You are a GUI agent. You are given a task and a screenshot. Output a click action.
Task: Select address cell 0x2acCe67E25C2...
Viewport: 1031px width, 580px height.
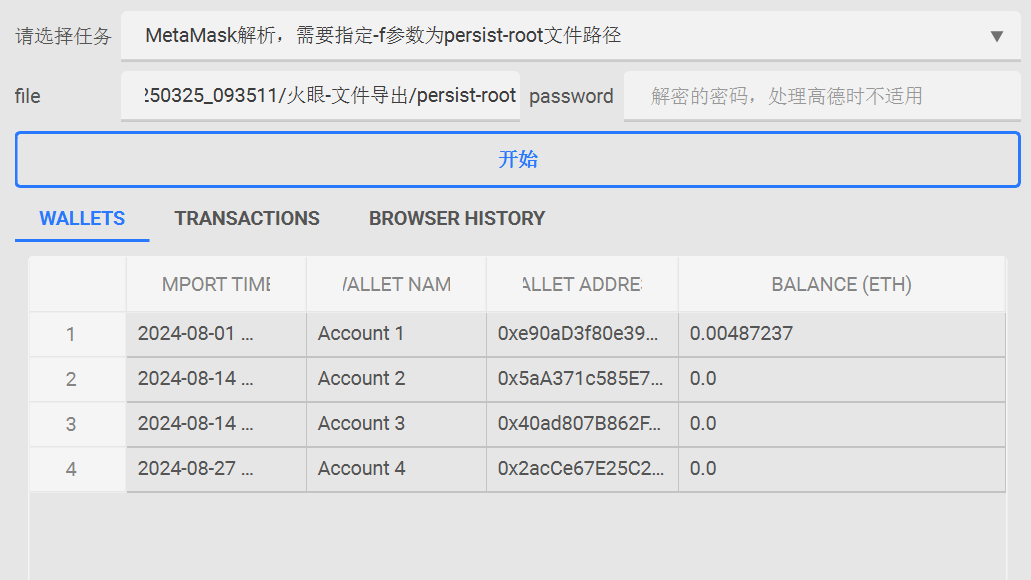click(x=583, y=468)
